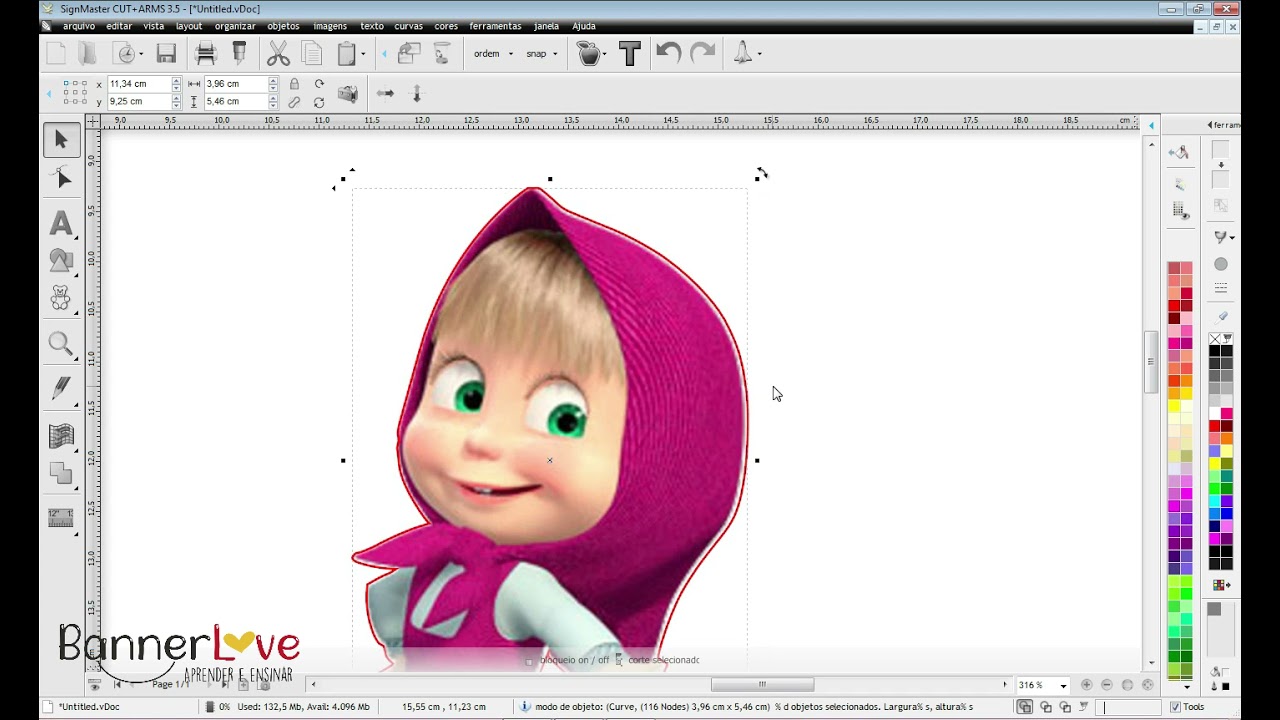
Task: Open the teddy bear clipart tool
Action: click(x=61, y=298)
